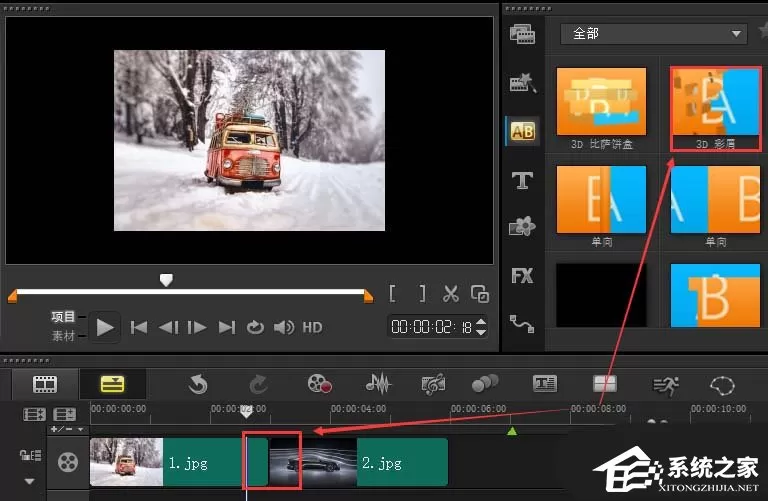Open the Graphic library panel

click(x=522, y=227)
